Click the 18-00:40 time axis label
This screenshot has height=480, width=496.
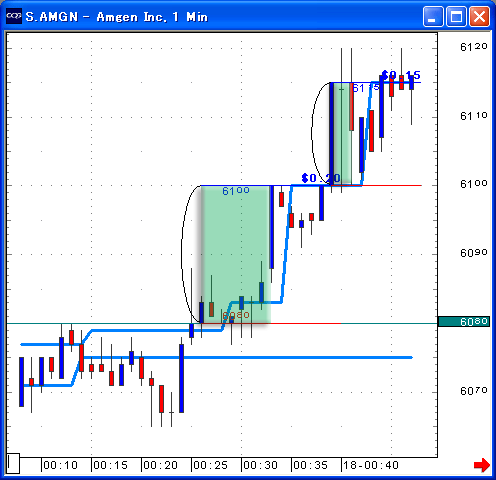pyautogui.click(x=371, y=465)
